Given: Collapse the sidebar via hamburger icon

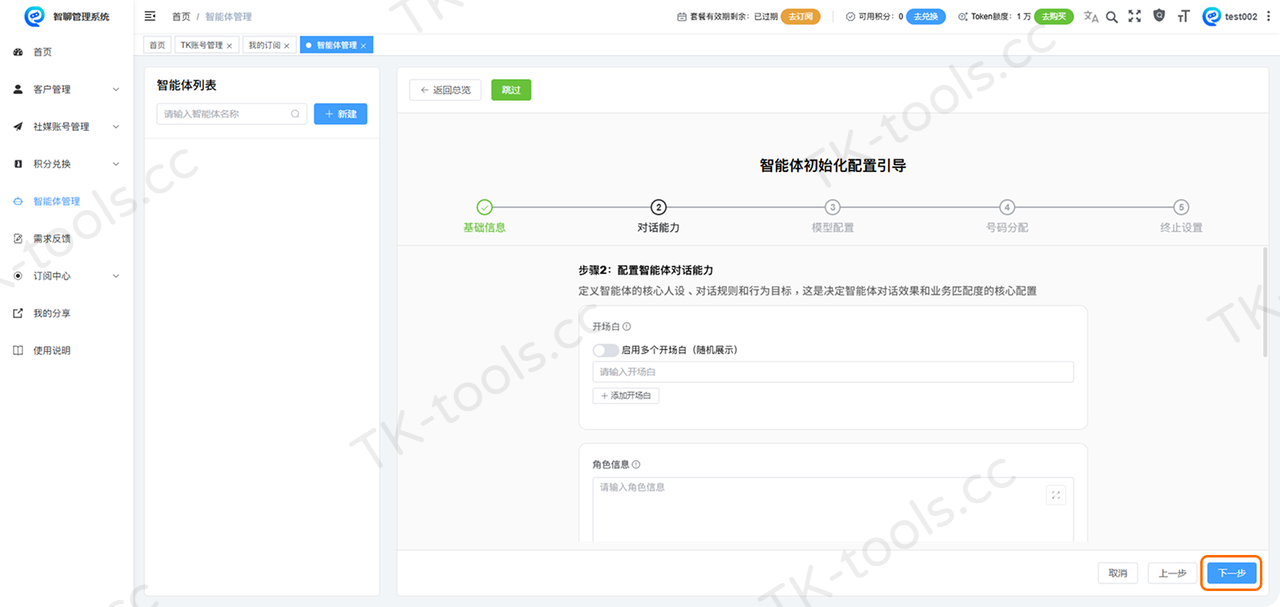Looking at the screenshot, I should click(150, 16).
